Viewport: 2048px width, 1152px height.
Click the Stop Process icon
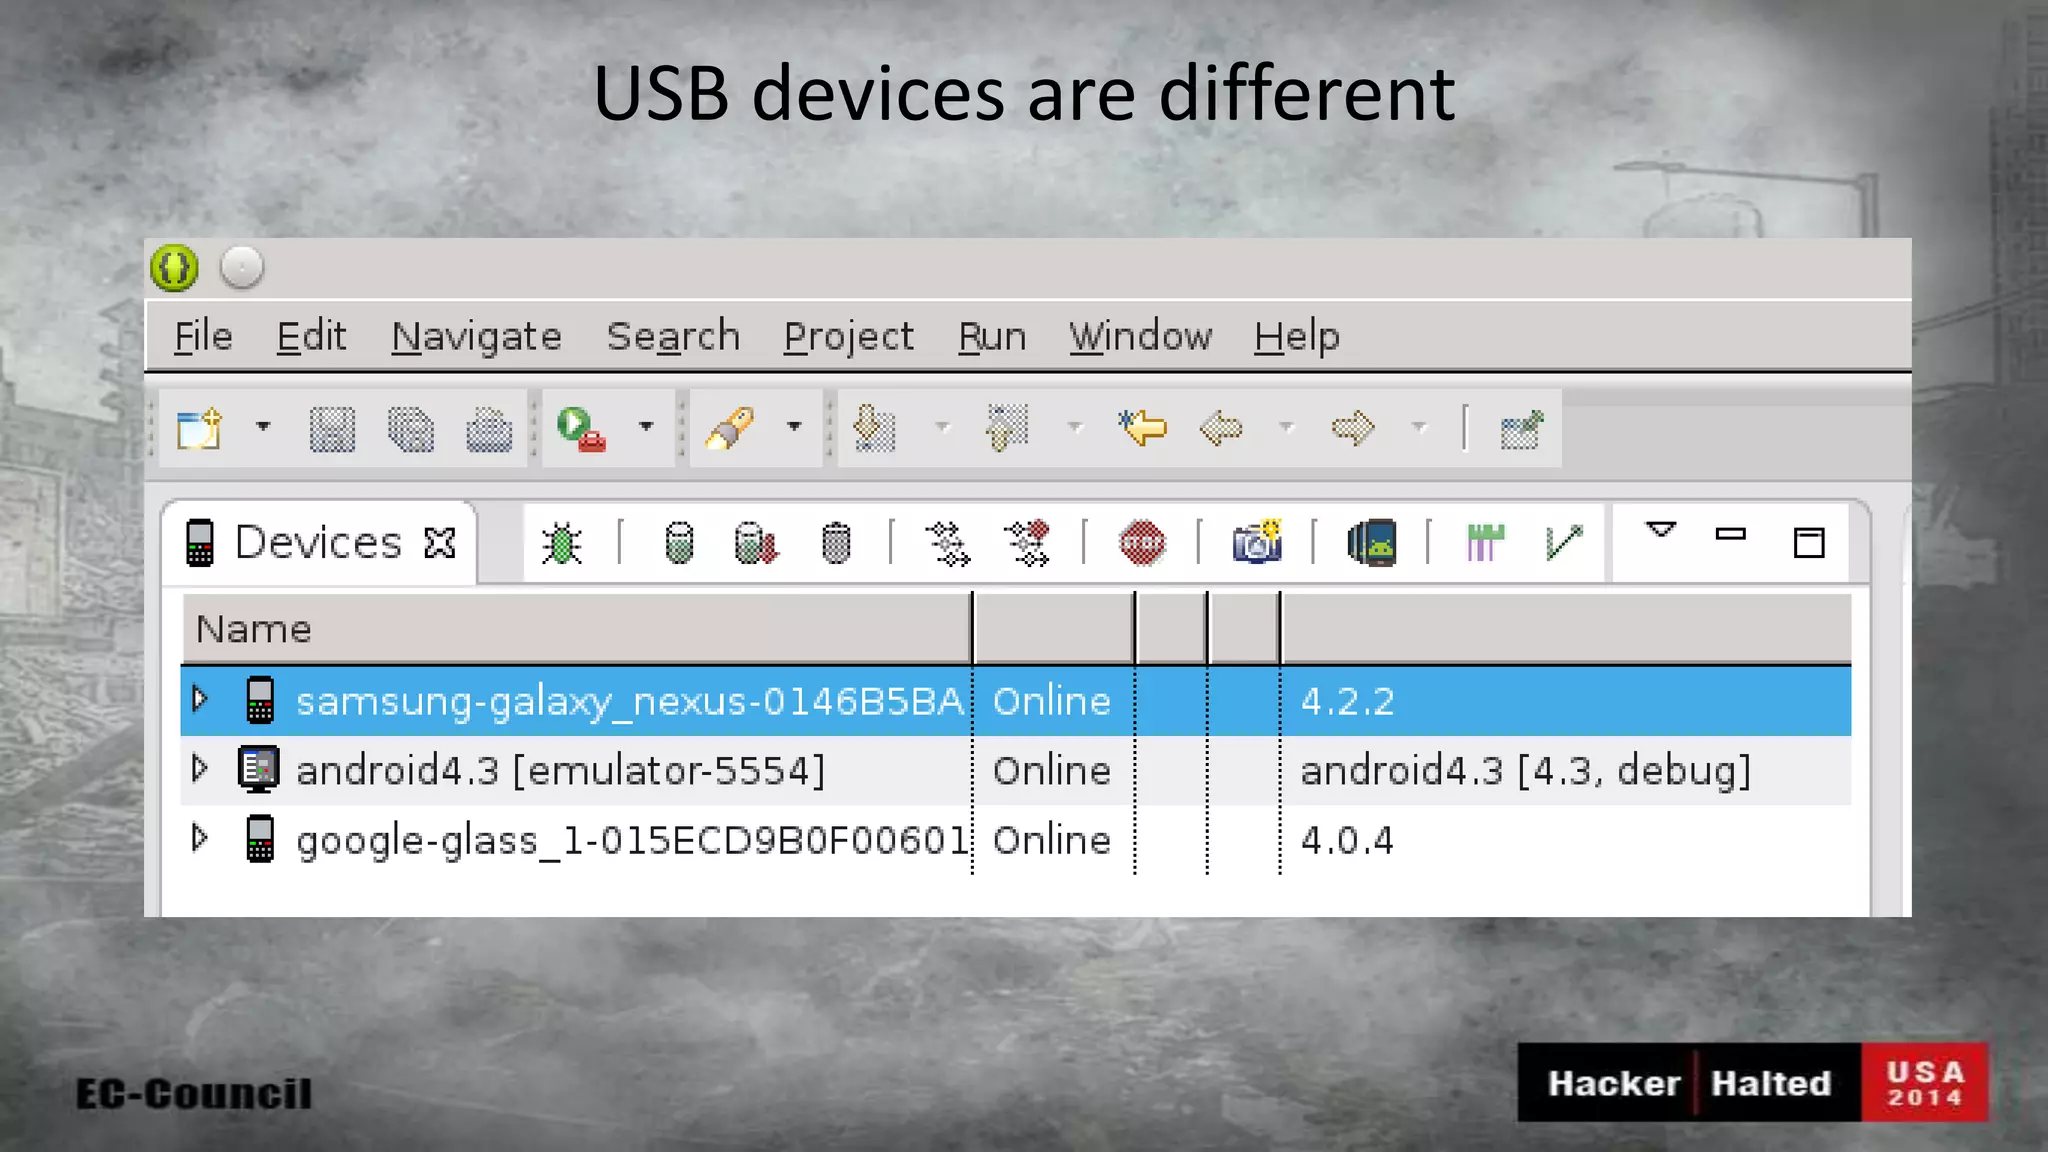point(1142,543)
